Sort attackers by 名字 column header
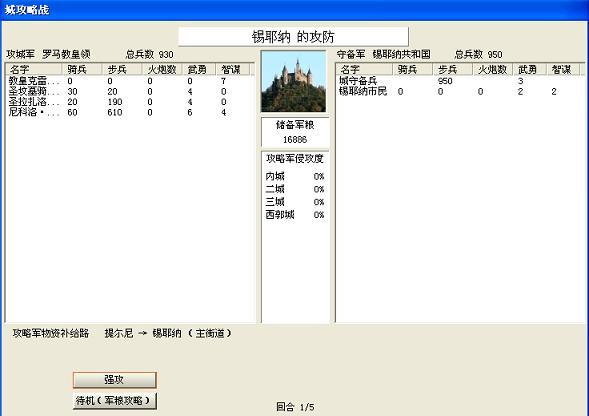 (34, 70)
